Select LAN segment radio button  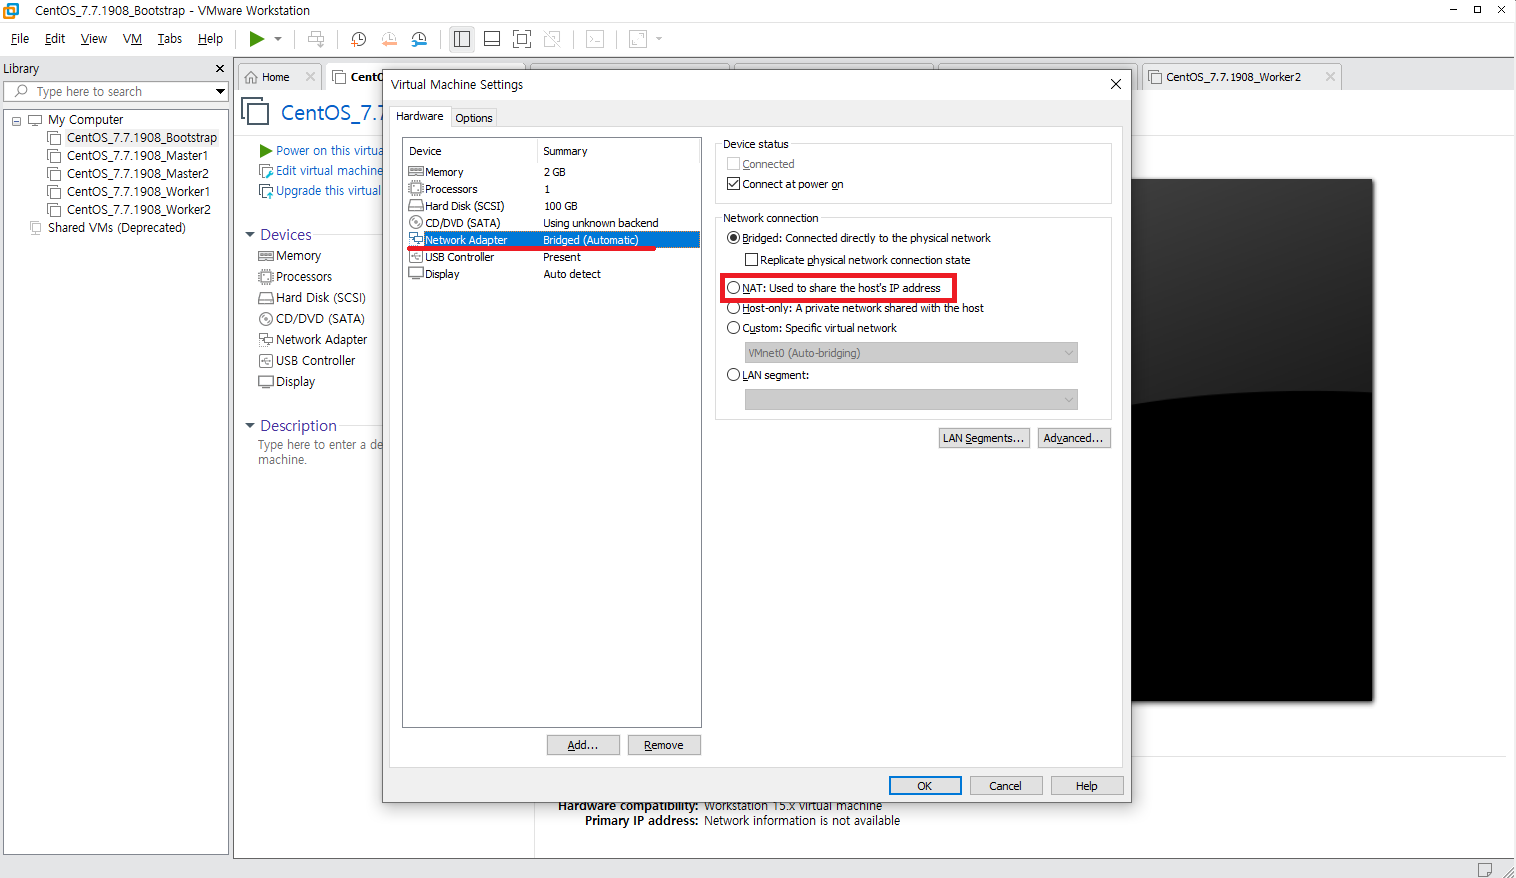tap(734, 375)
